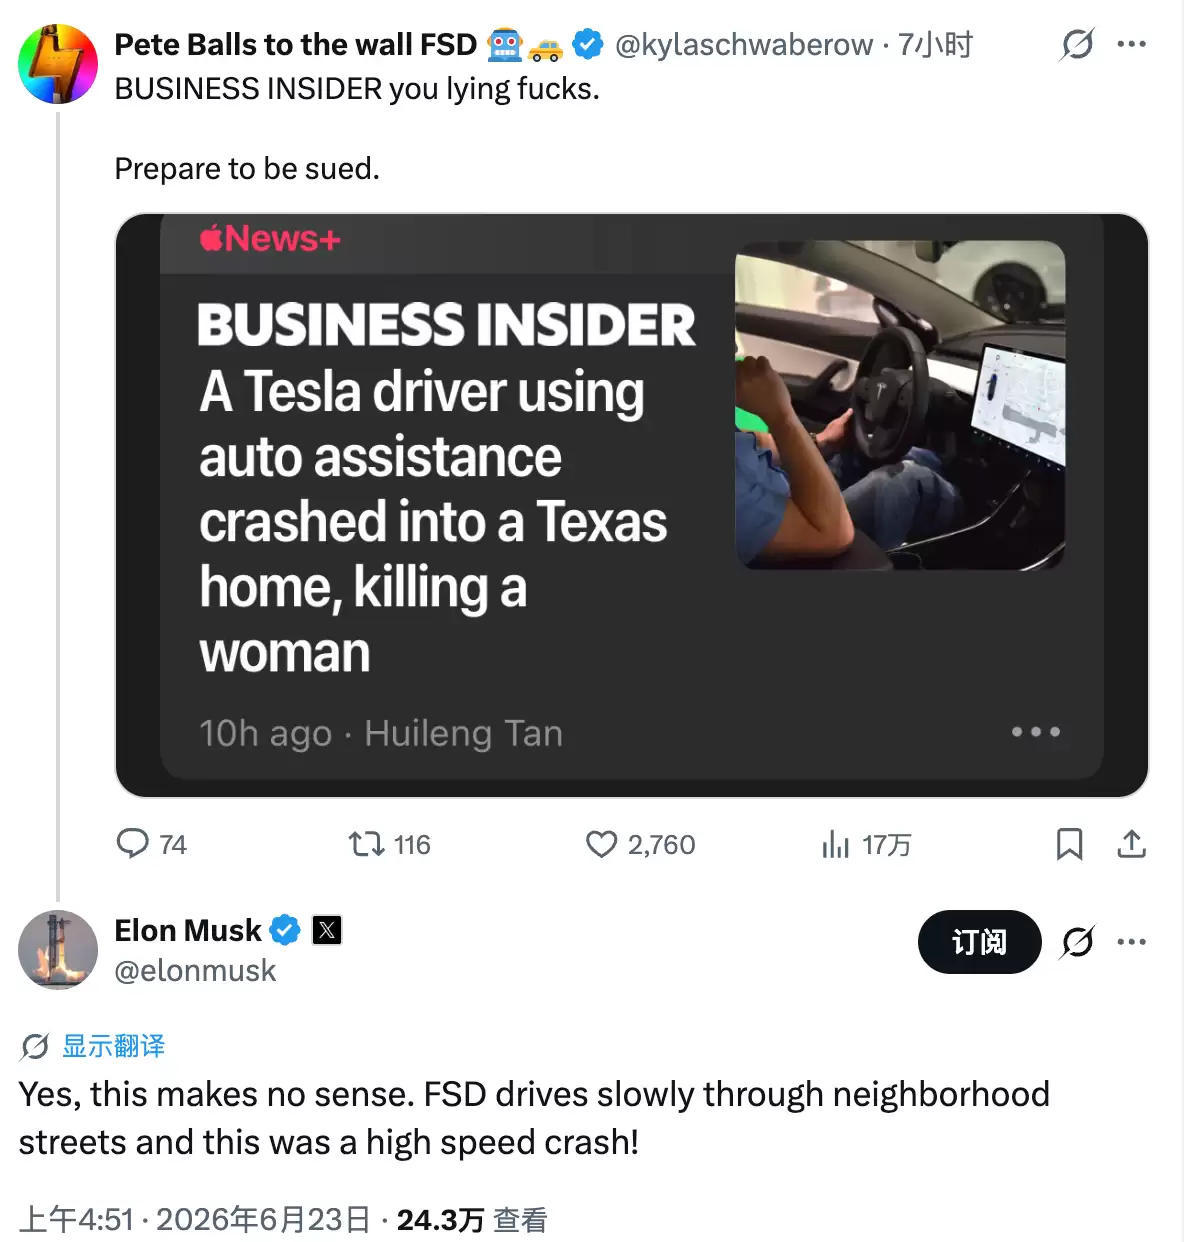Viewport: 1186px width, 1242px height.
Task: Click the Grok icon beside 订阅 button
Action: pos(1077,942)
